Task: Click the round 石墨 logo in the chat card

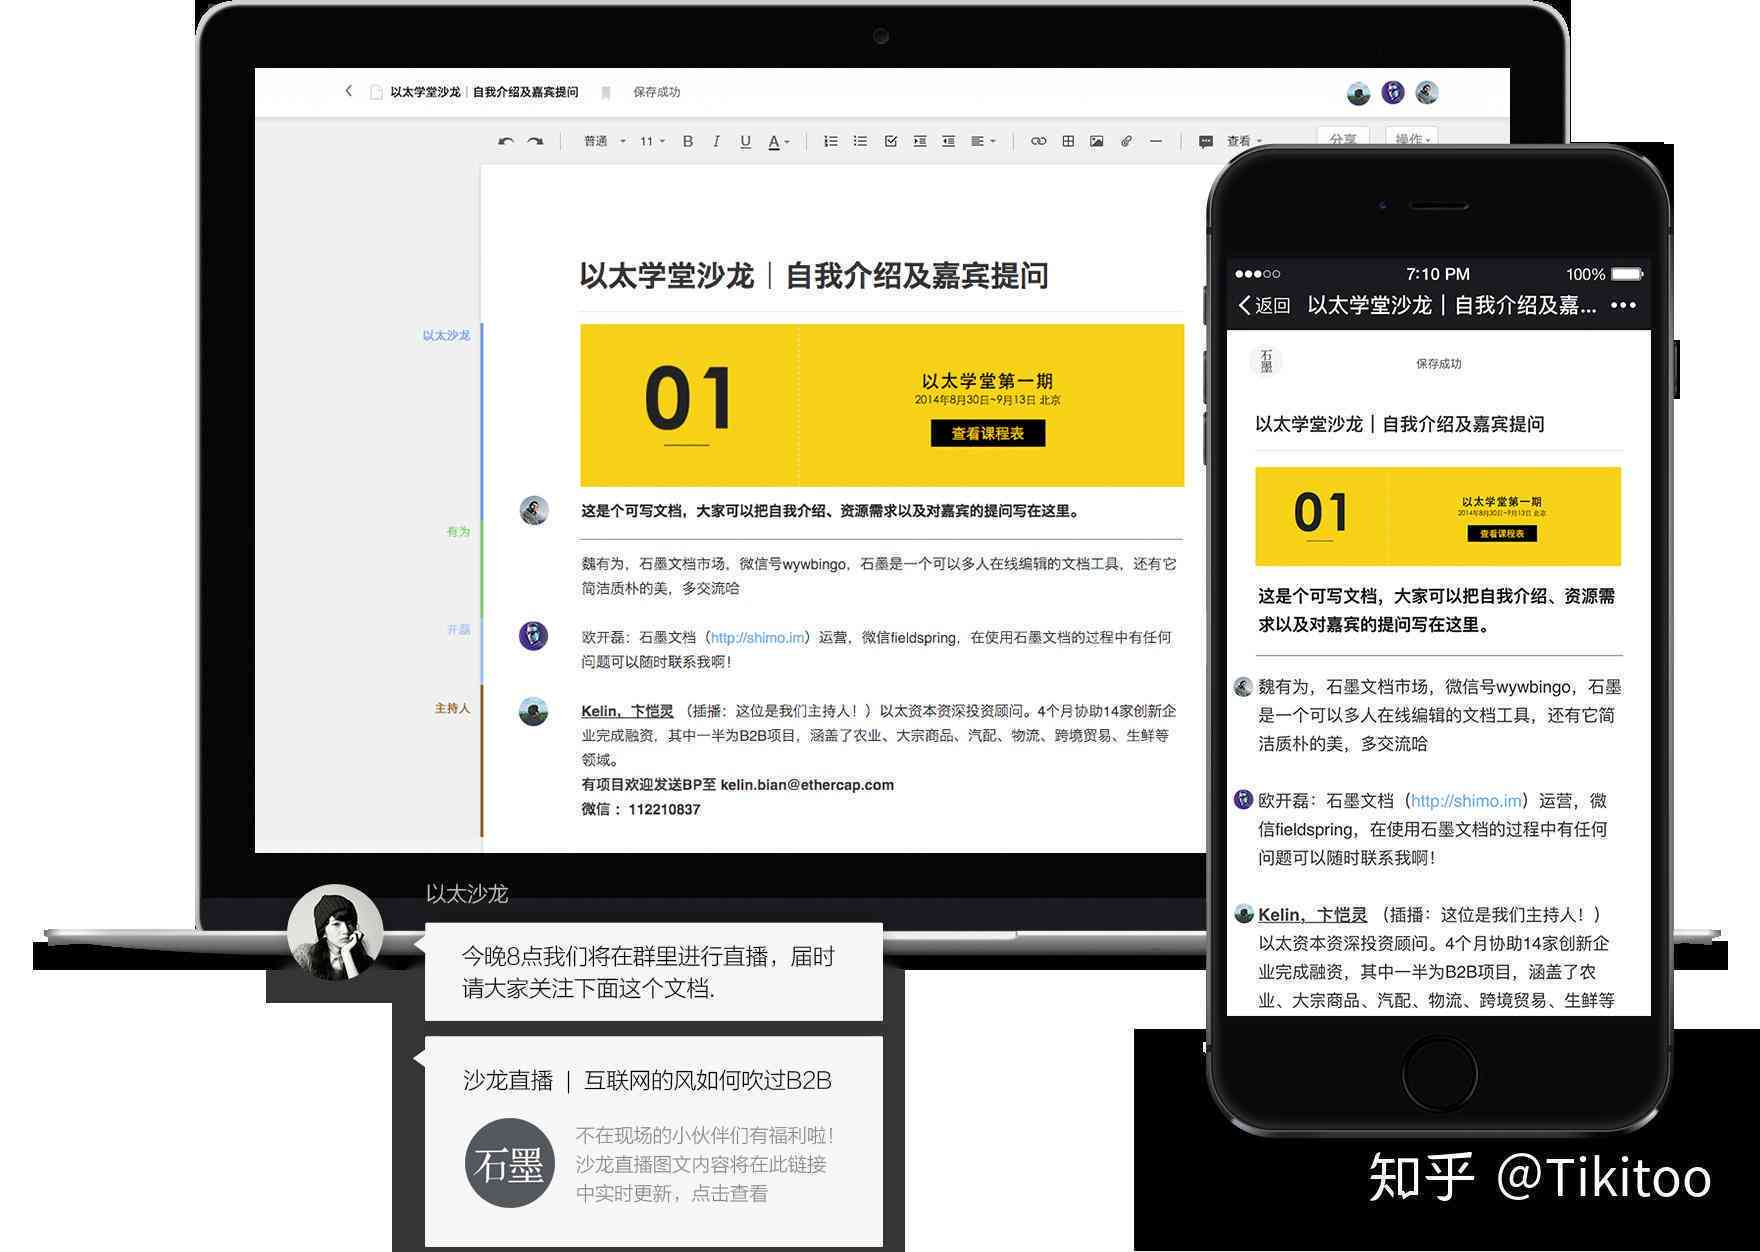Action: click(x=510, y=1163)
